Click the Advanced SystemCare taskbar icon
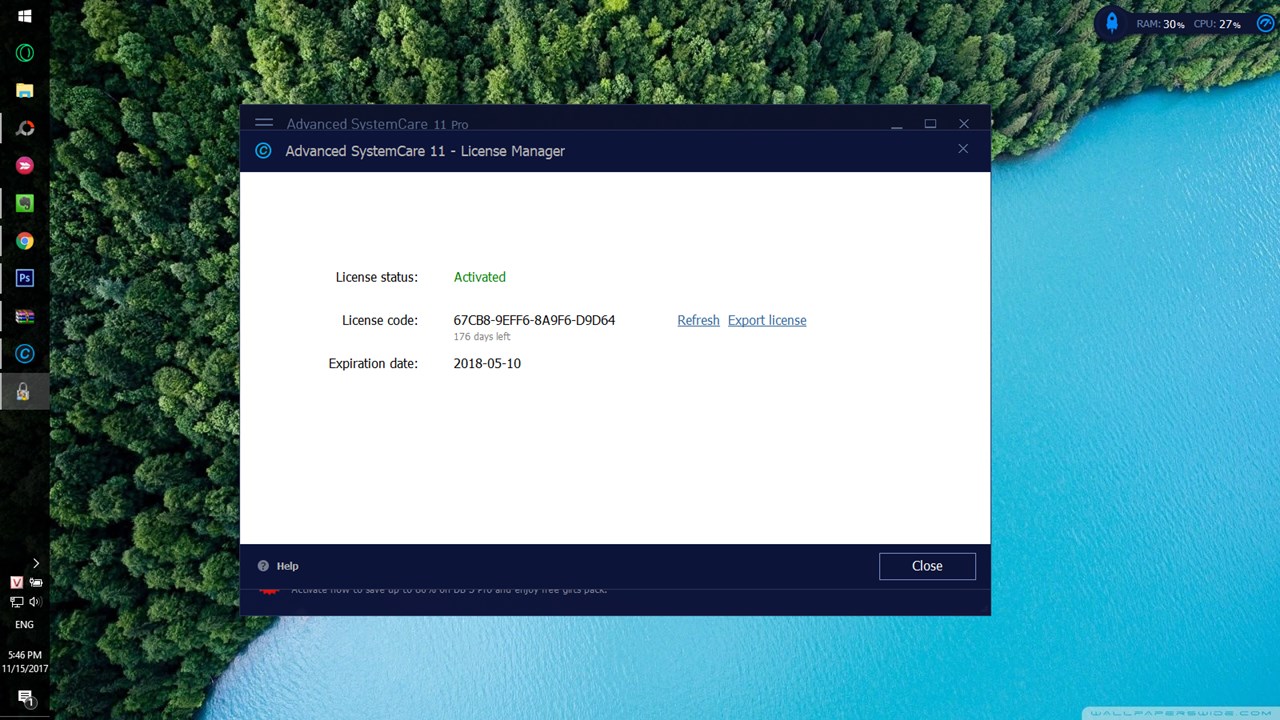The image size is (1280, 720). point(25,354)
